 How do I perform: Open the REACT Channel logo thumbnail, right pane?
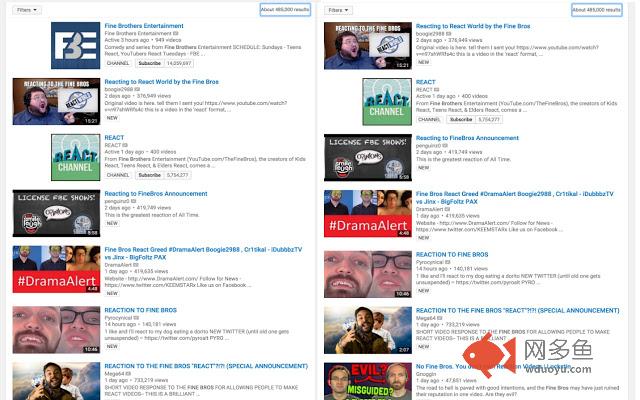click(x=387, y=102)
